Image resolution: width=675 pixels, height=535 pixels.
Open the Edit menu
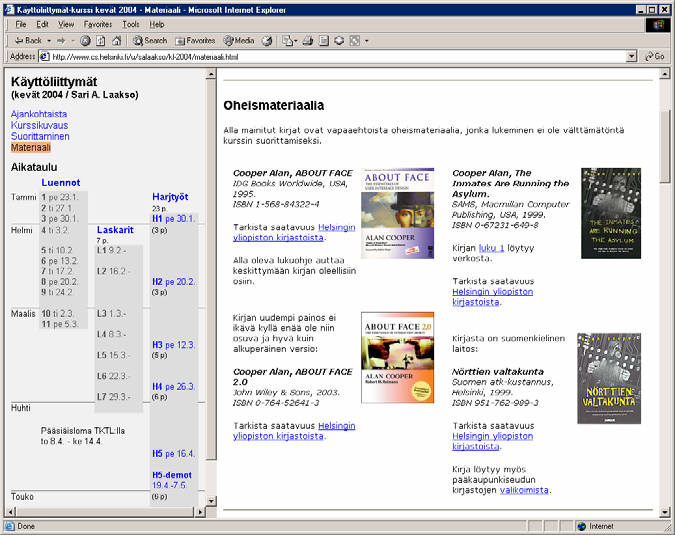point(42,25)
